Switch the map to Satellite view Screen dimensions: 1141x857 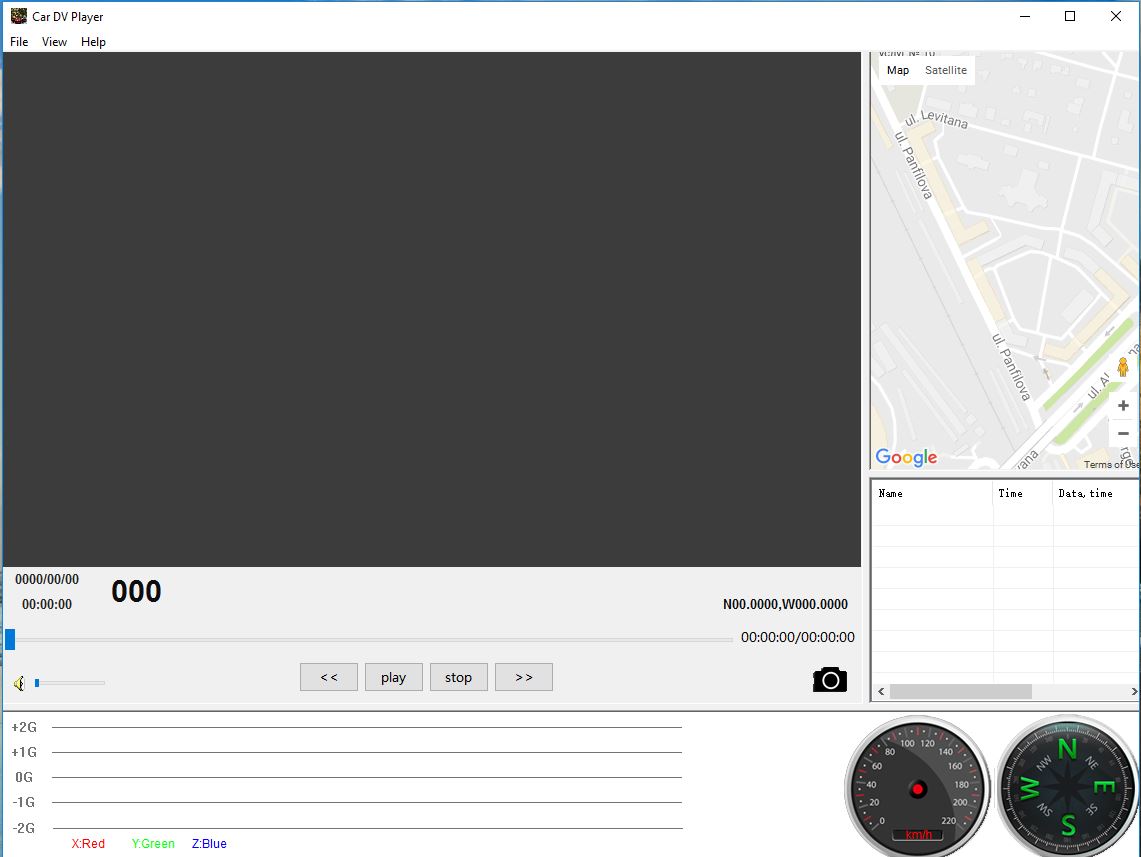(945, 70)
